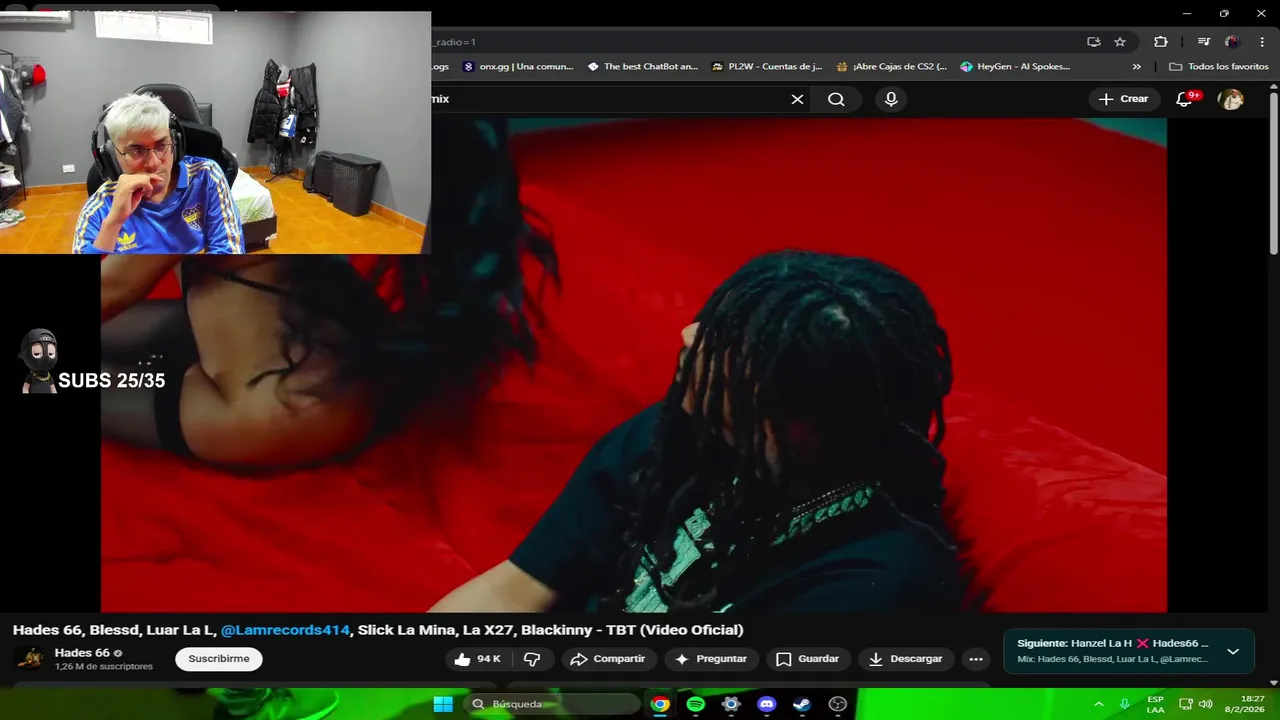Open network tray icon
Image resolution: width=1280 pixels, height=720 pixels.
point(1186,704)
